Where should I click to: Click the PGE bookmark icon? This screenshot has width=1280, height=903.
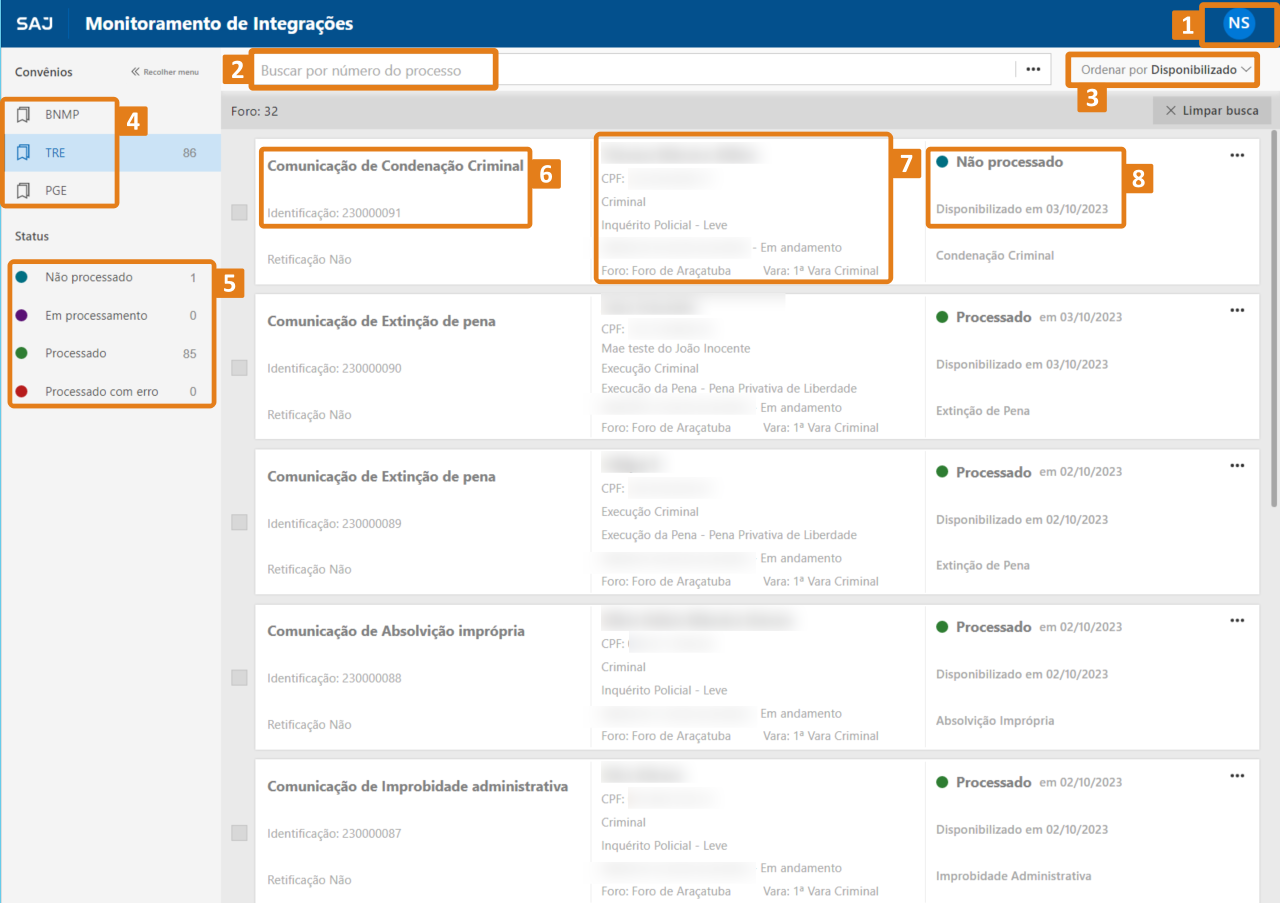click(24, 190)
